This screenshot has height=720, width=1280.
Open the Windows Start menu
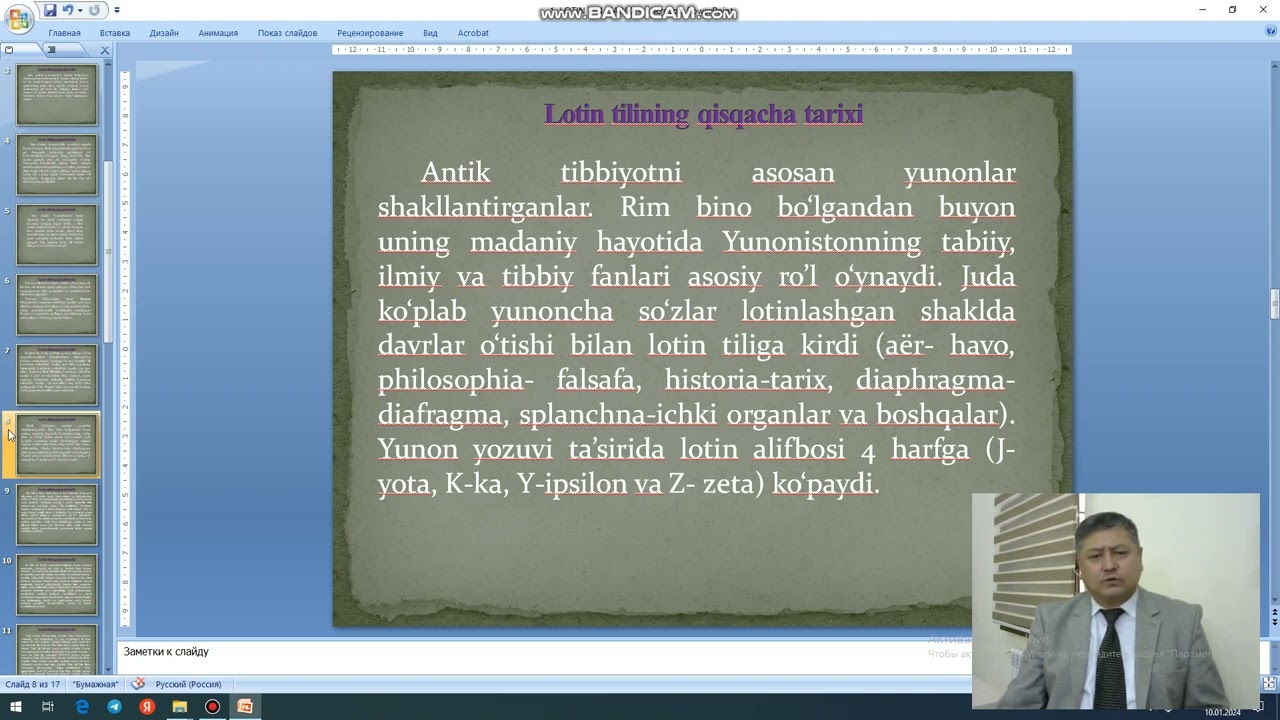click(x=15, y=707)
